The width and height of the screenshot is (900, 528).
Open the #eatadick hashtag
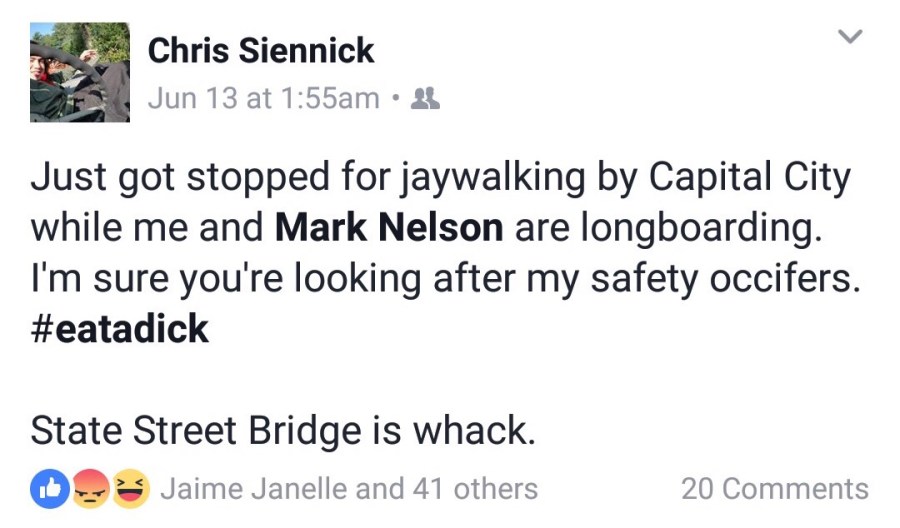point(120,329)
